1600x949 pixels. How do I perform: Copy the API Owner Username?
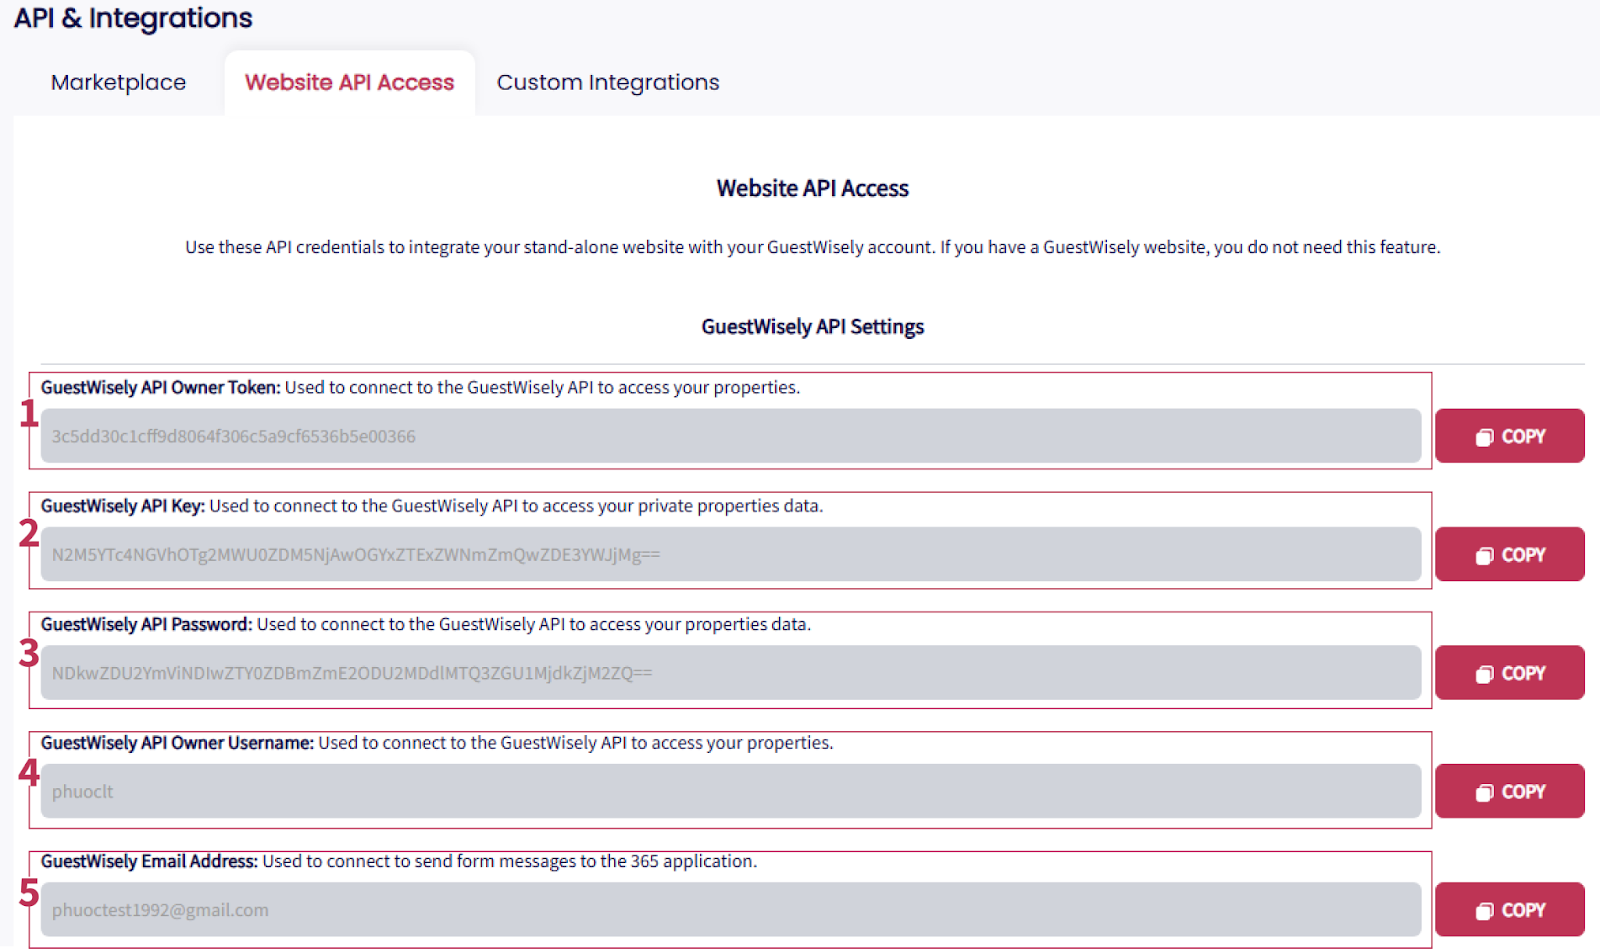(x=1509, y=791)
